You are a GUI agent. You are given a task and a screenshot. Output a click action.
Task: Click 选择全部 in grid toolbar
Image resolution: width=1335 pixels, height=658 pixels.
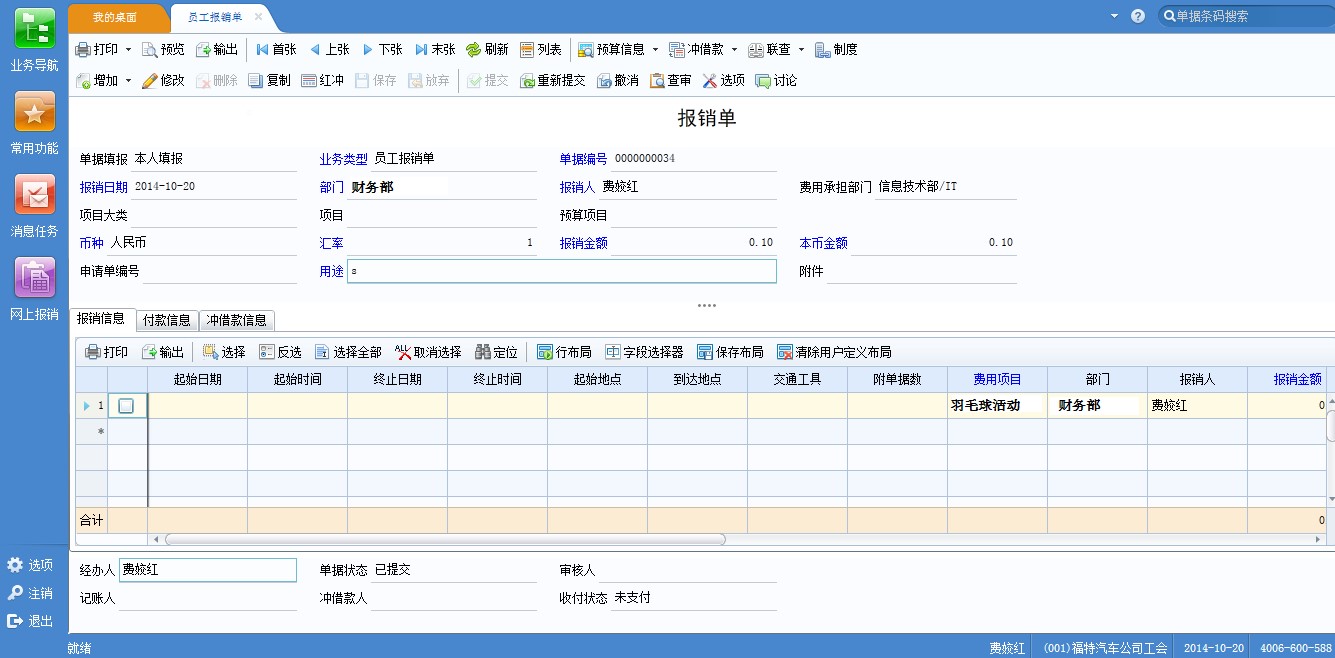[347, 353]
